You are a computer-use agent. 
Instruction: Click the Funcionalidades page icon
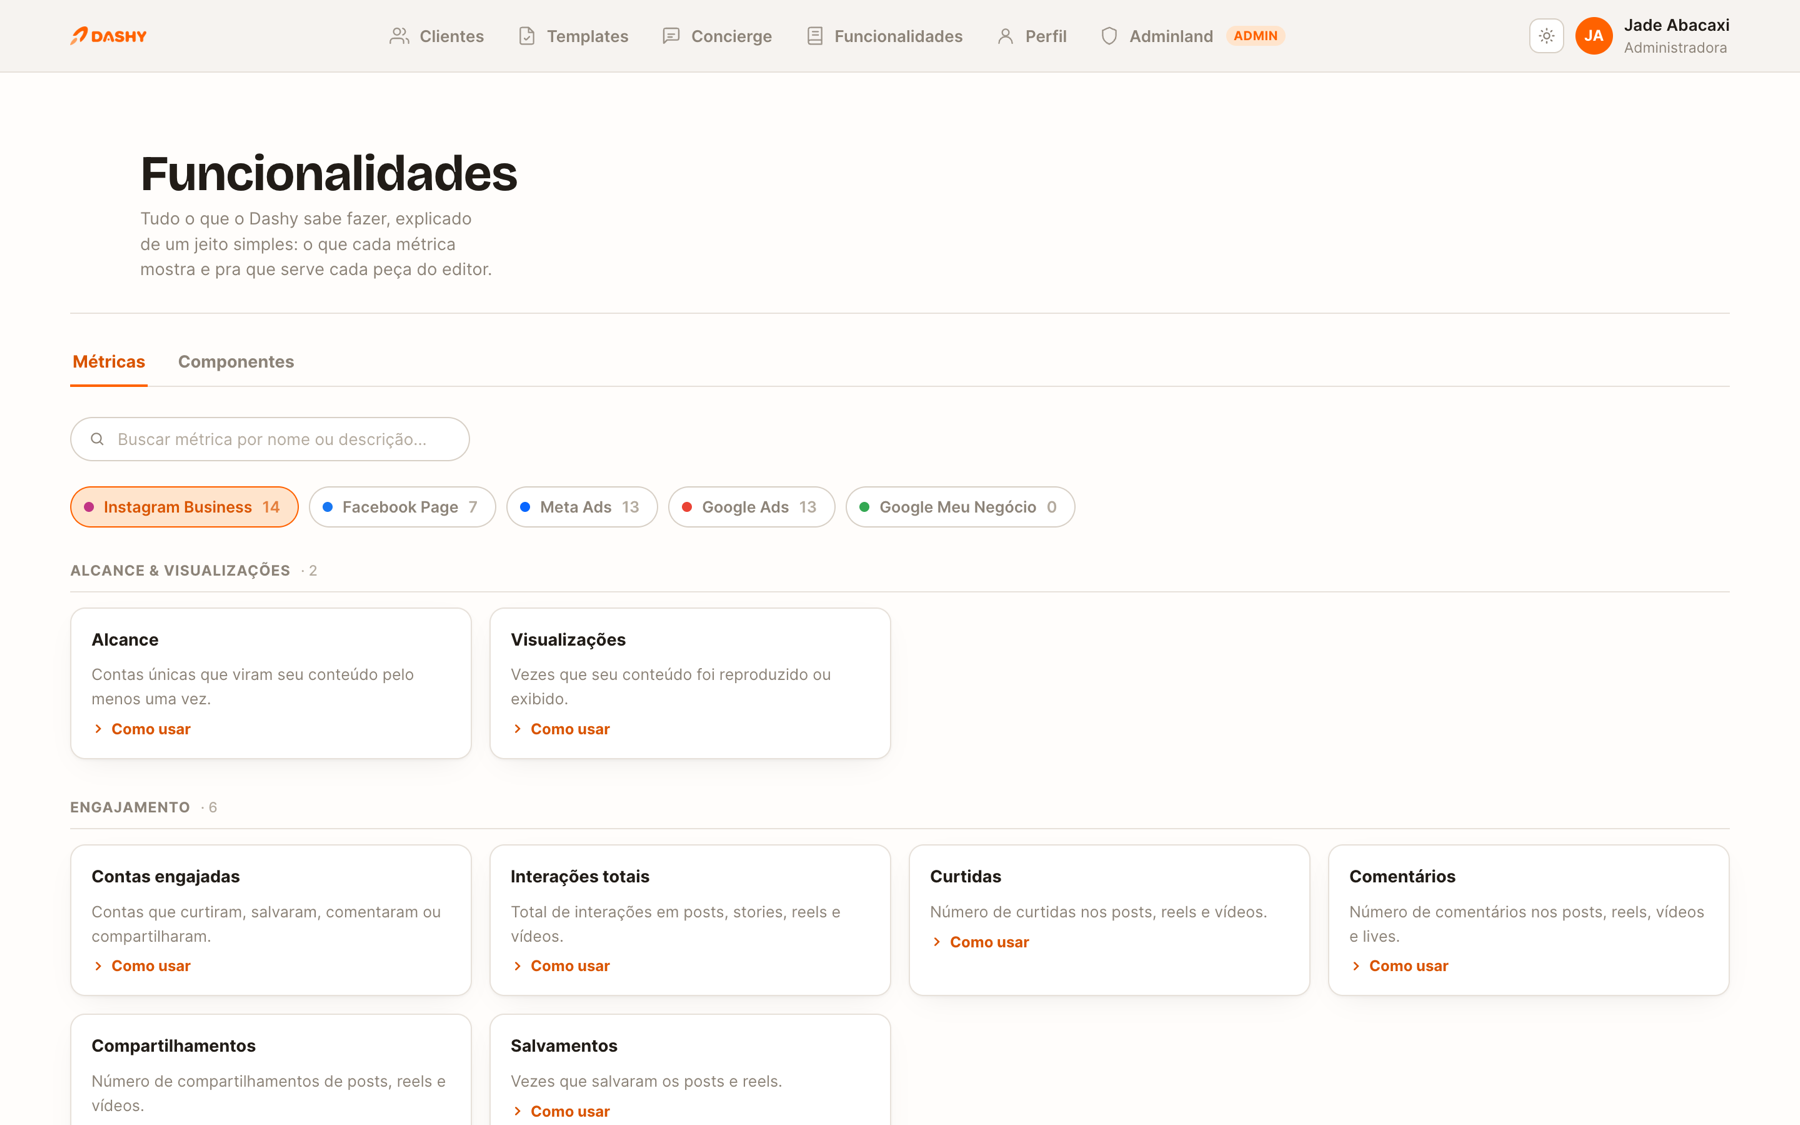click(x=815, y=36)
